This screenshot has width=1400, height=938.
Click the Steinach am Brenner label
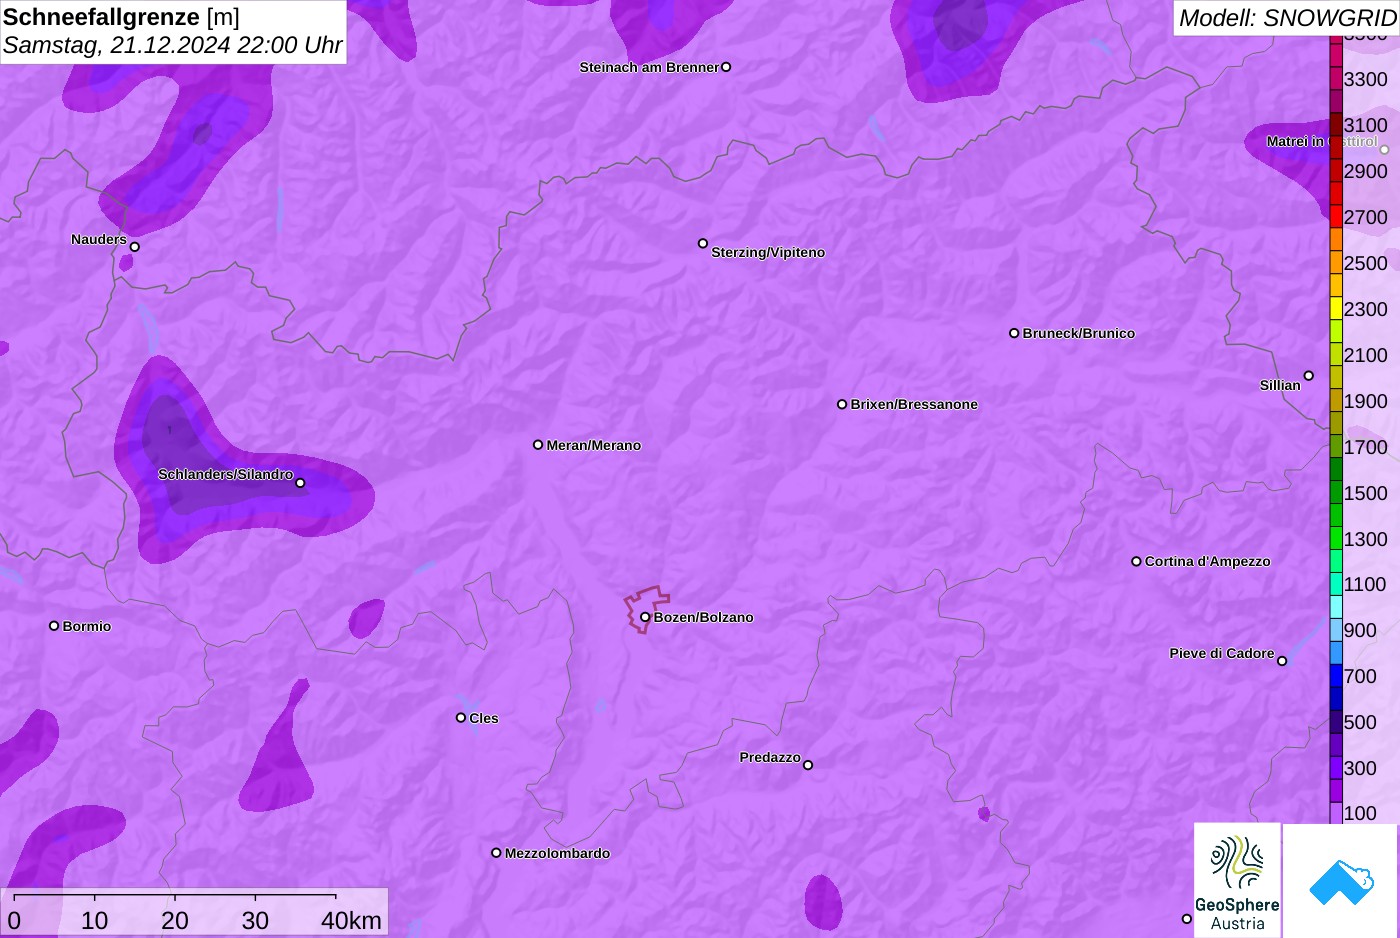pyautogui.click(x=649, y=67)
